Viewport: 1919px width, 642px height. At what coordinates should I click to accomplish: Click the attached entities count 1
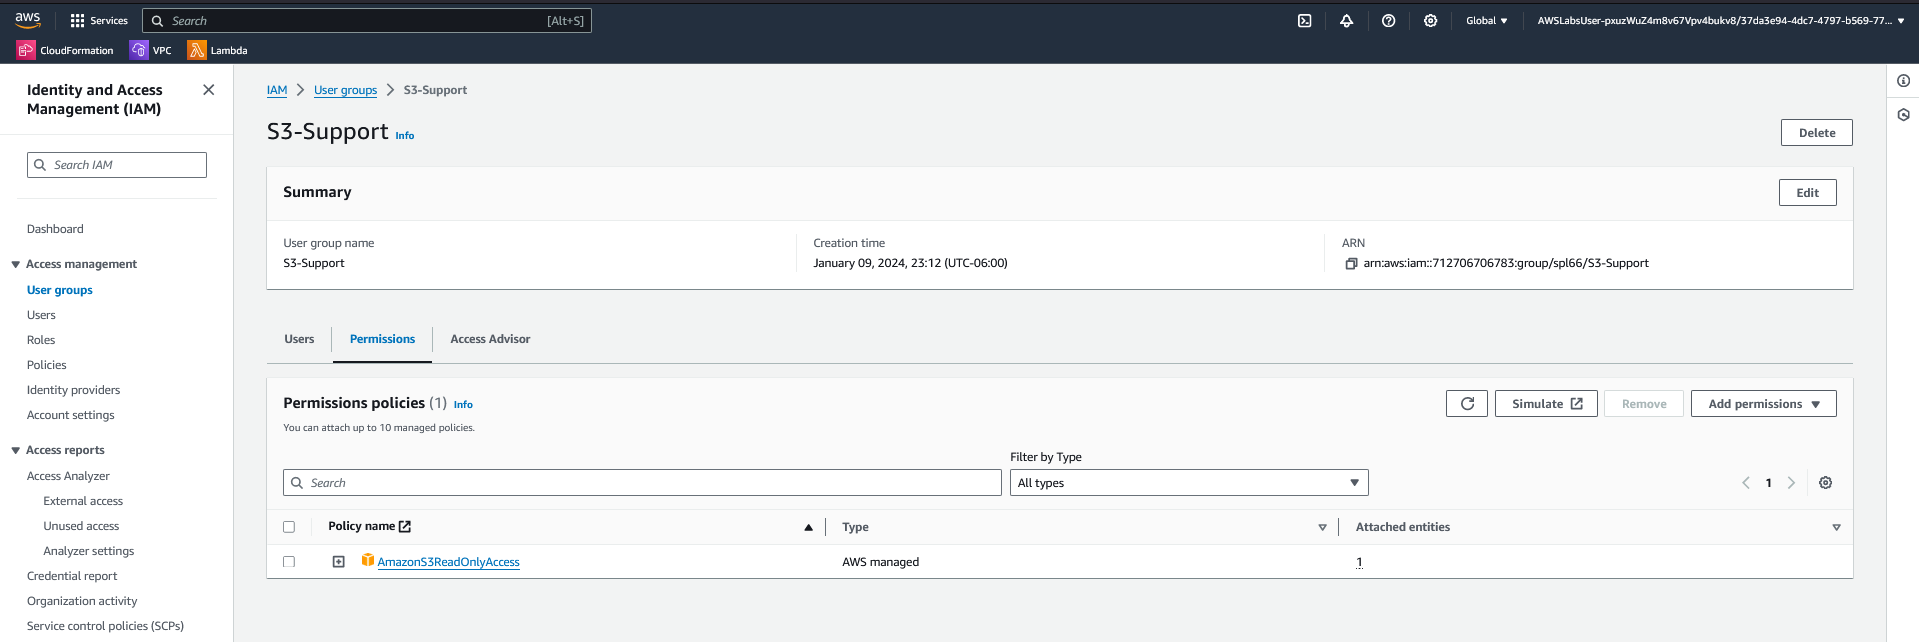(x=1359, y=562)
